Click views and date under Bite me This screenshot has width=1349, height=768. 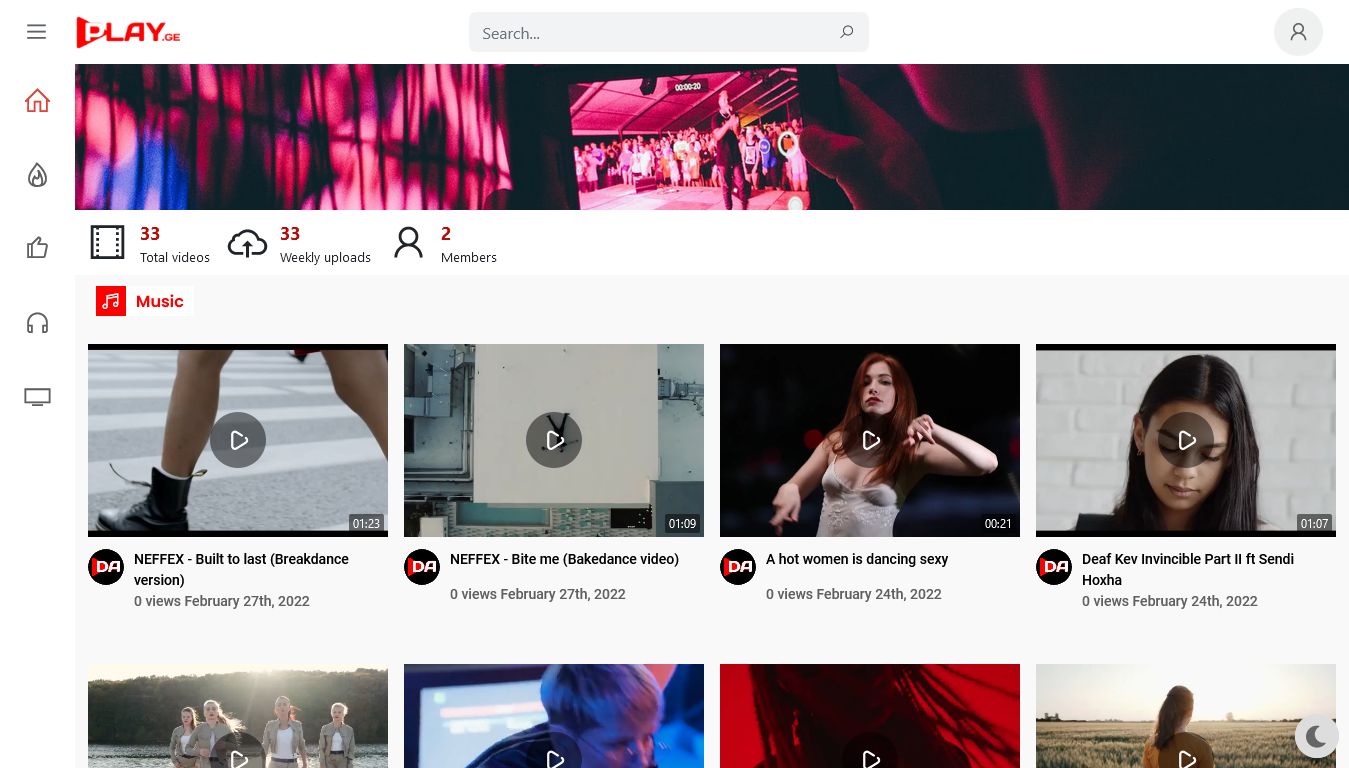tap(538, 594)
